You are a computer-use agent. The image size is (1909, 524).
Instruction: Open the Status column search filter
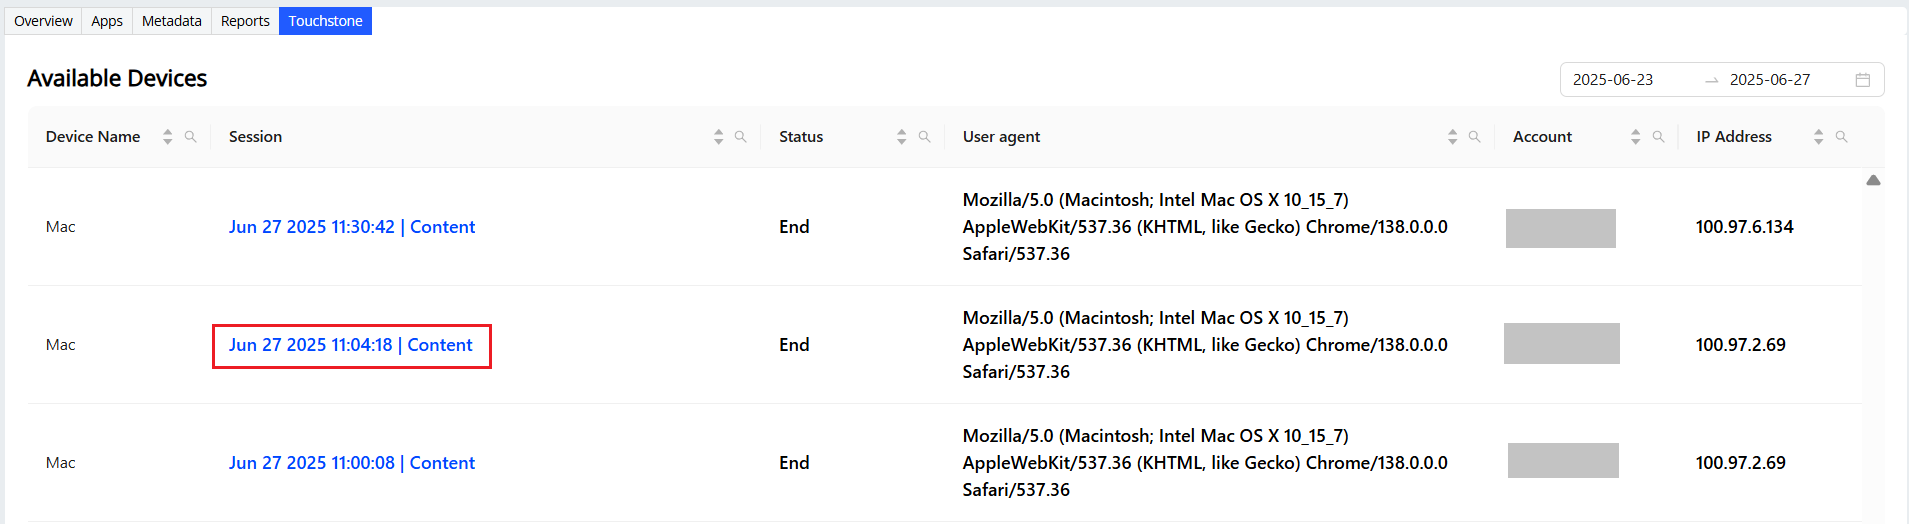coord(924,137)
